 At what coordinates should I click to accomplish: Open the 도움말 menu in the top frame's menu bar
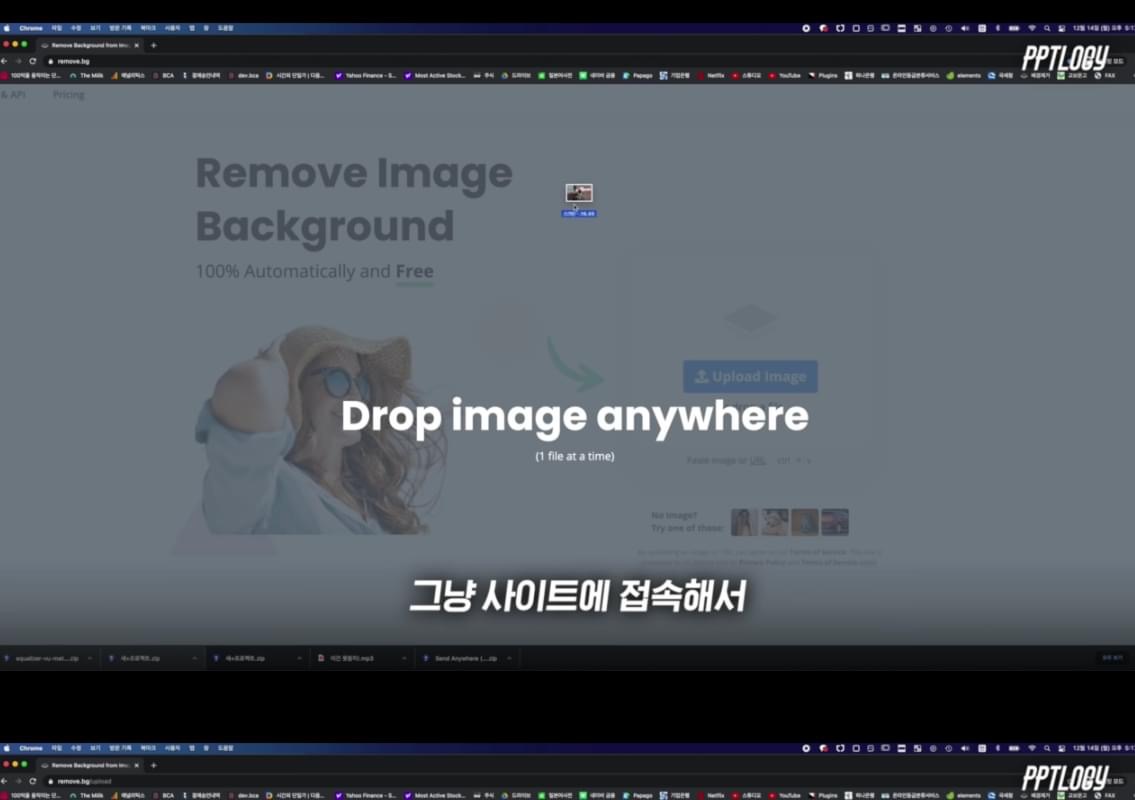tap(225, 28)
